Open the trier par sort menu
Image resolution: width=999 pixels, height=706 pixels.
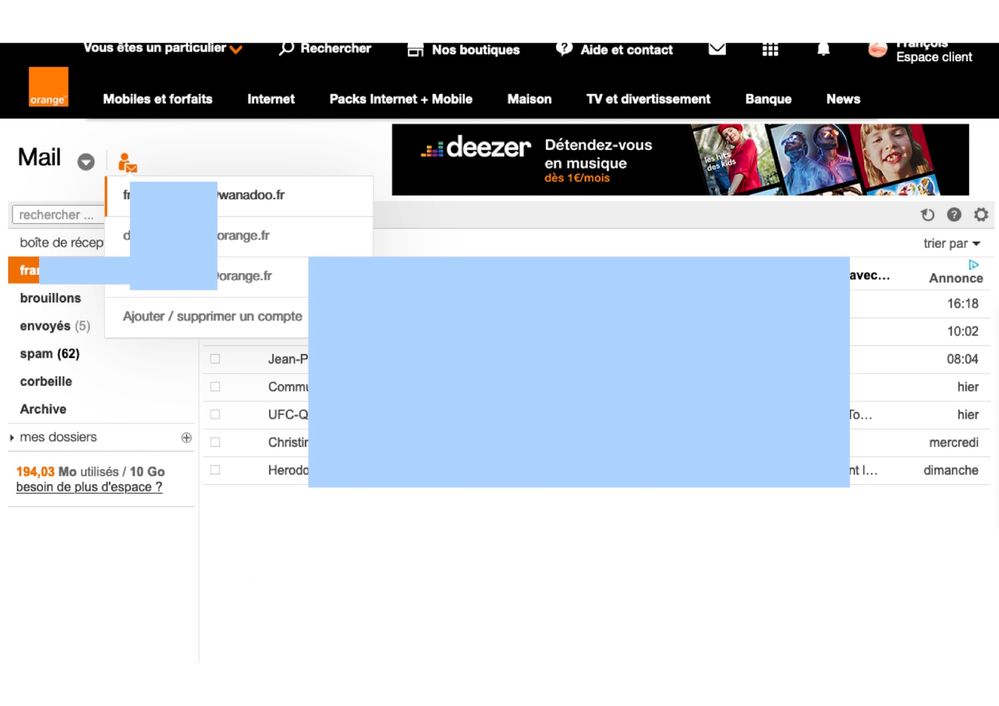click(952, 243)
